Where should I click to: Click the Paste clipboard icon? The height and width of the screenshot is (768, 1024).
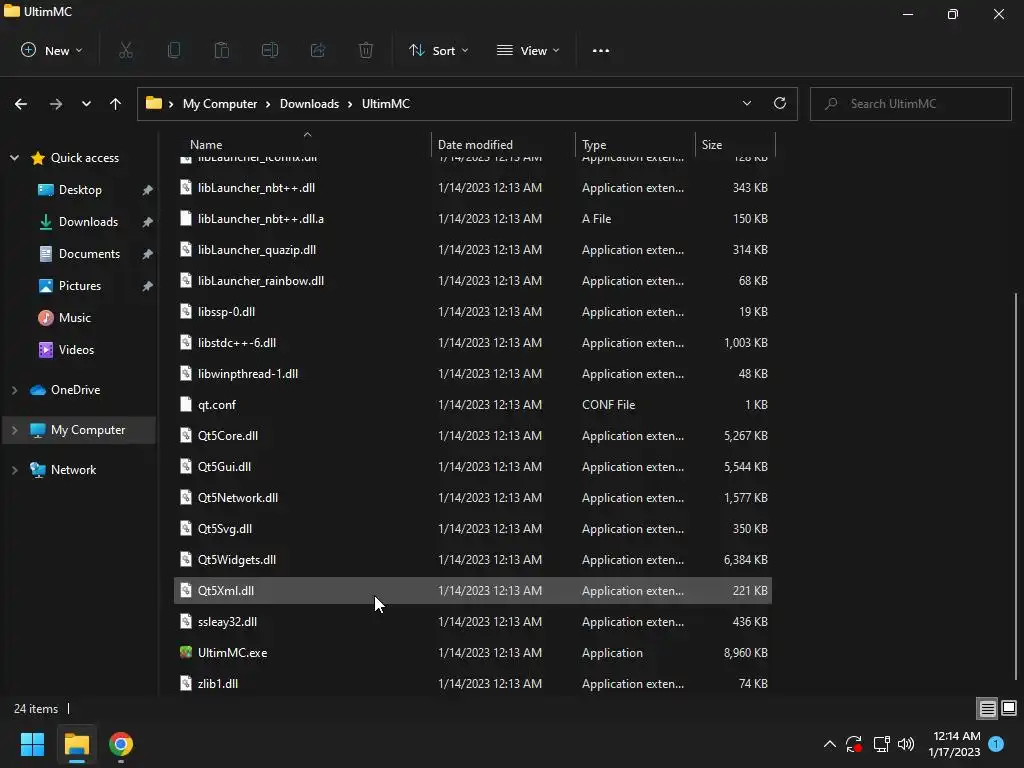222,50
